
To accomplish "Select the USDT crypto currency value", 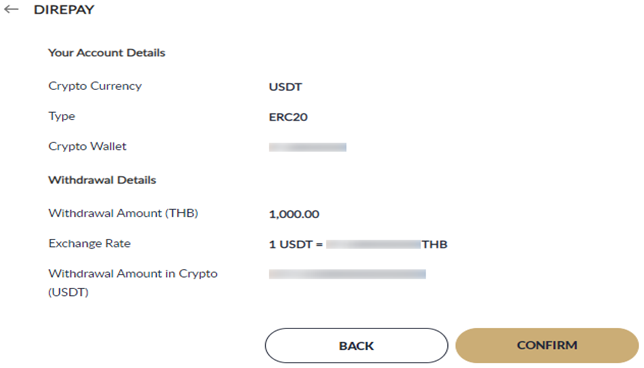I will click(x=285, y=87).
